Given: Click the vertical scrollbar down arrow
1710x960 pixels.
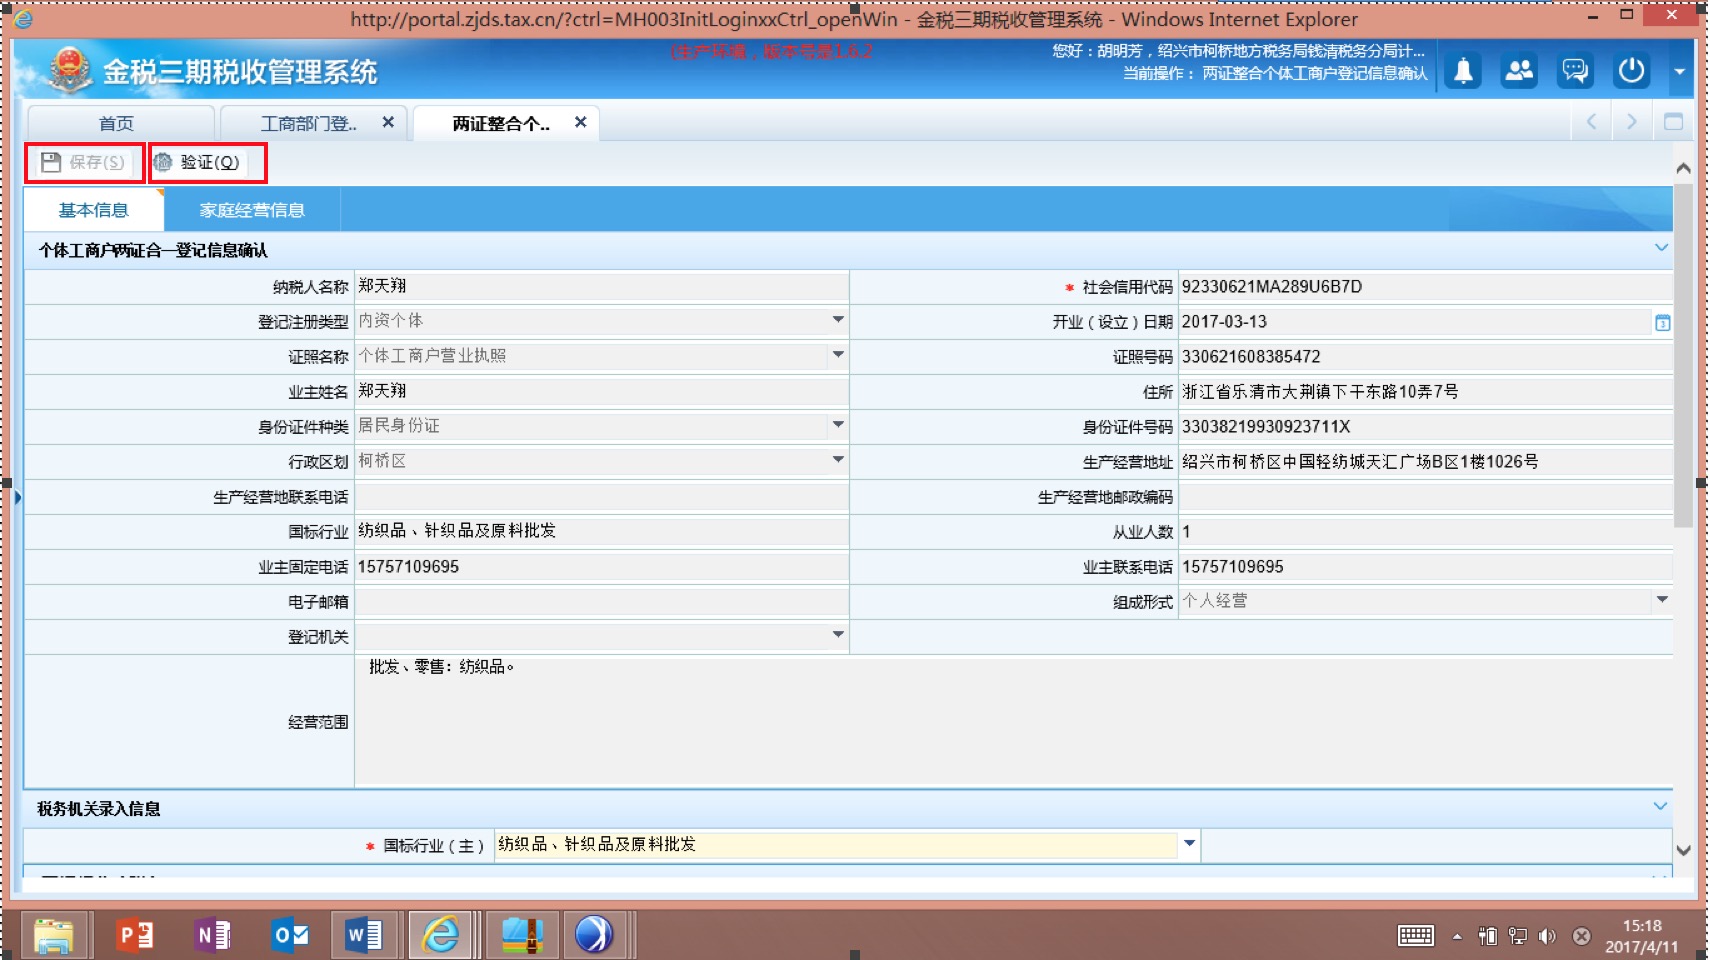Looking at the screenshot, I should (1683, 851).
